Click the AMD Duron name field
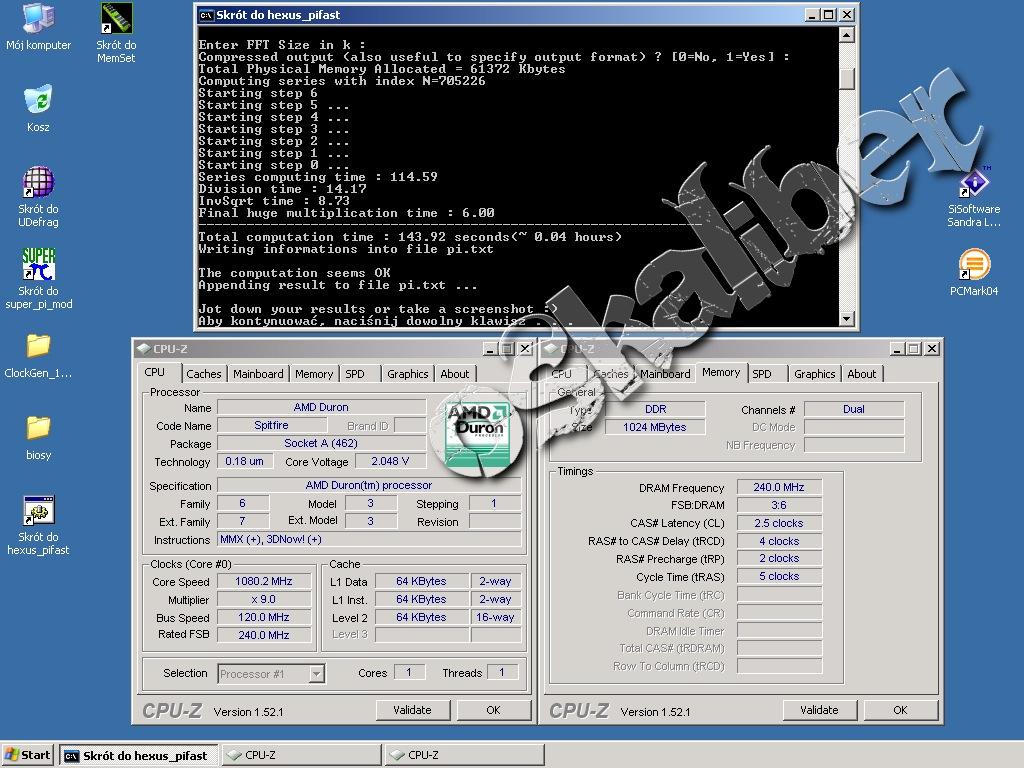The image size is (1024, 768). tap(321, 407)
